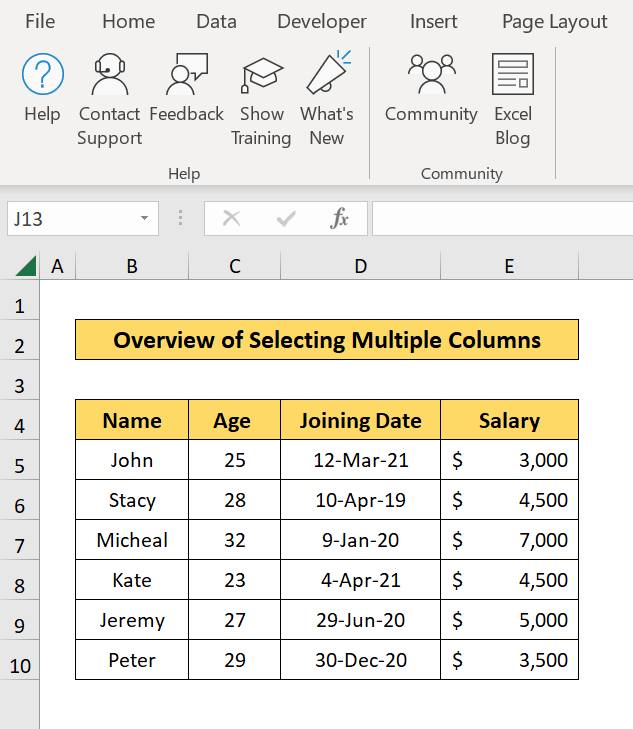Click inside the formula bar input

point(500,218)
